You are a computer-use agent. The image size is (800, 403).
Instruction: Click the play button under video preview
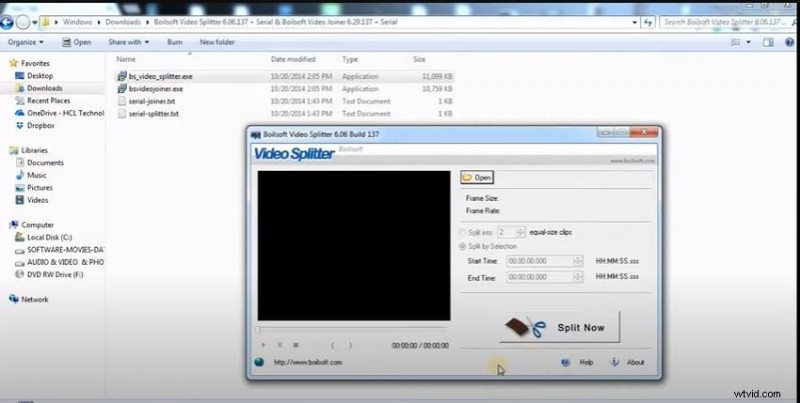click(x=263, y=345)
